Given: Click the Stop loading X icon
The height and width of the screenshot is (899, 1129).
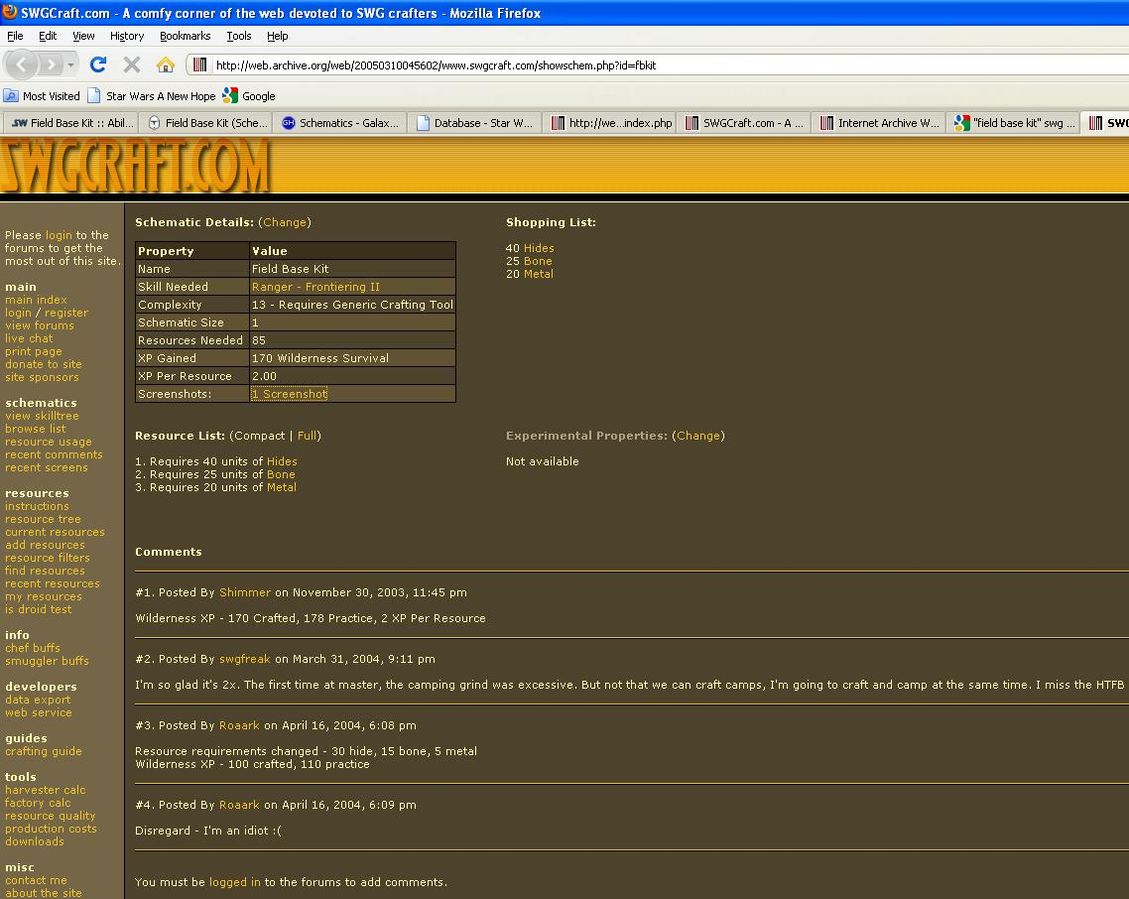Looking at the screenshot, I should tap(131, 65).
